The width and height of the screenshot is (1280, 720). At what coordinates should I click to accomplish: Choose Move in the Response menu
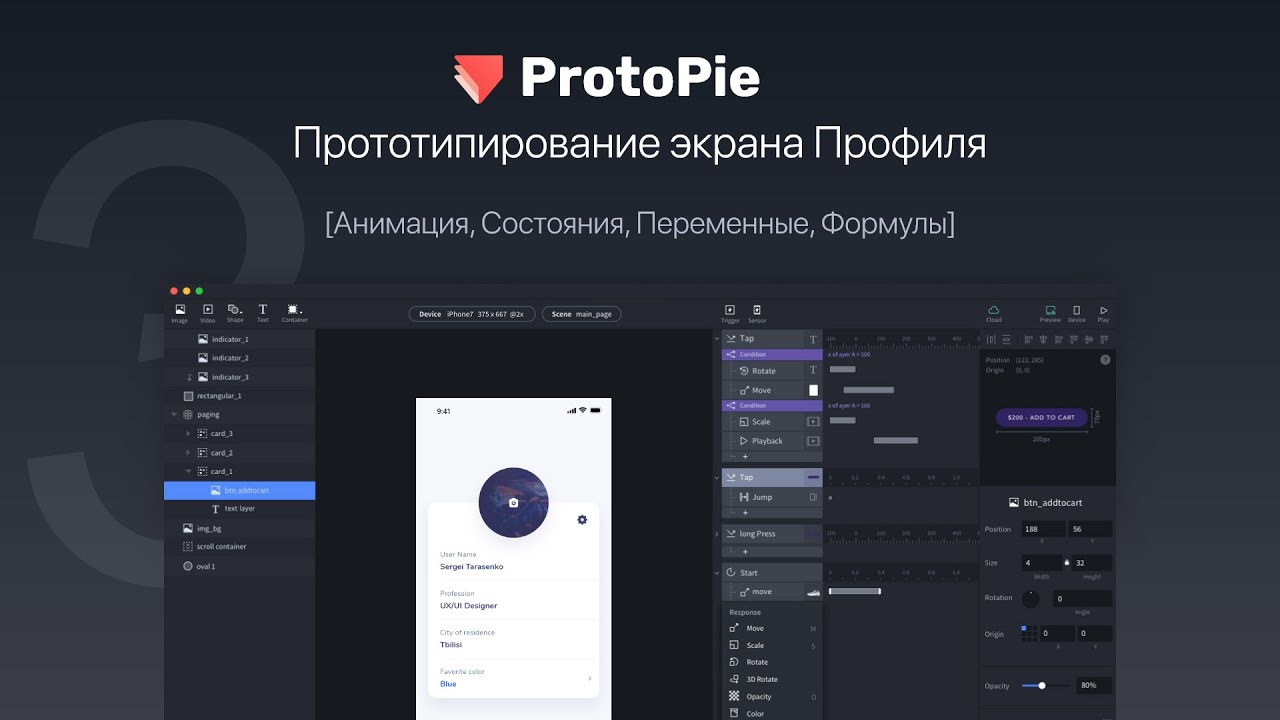772,628
